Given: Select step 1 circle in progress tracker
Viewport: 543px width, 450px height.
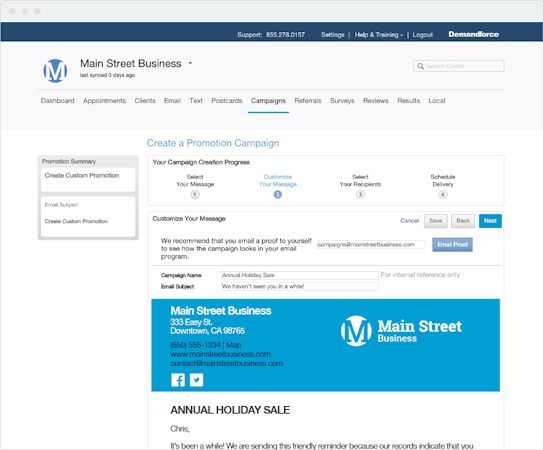Looking at the screenshot, I should tap(195, 195).
